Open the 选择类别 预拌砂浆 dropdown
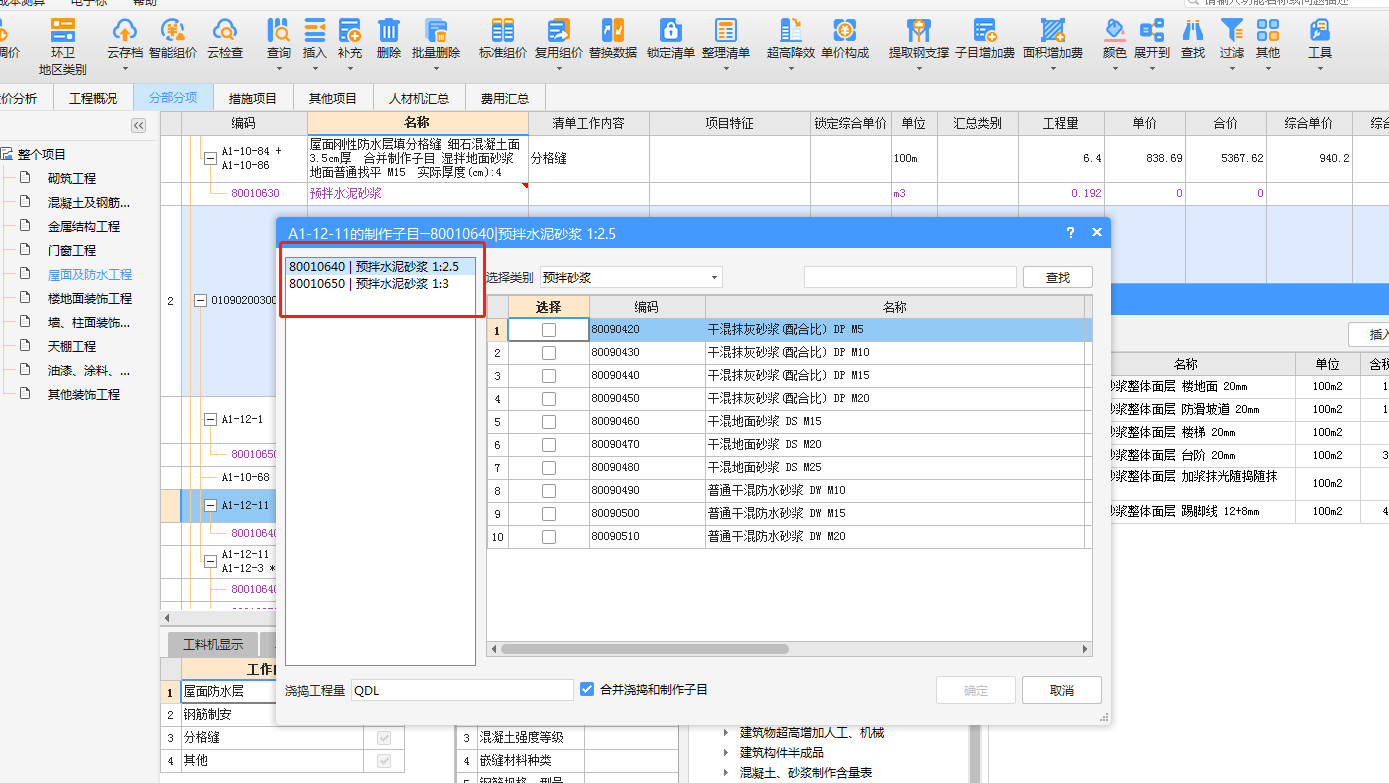This screenshot has width=1389, height=783. tap(631, 277)
